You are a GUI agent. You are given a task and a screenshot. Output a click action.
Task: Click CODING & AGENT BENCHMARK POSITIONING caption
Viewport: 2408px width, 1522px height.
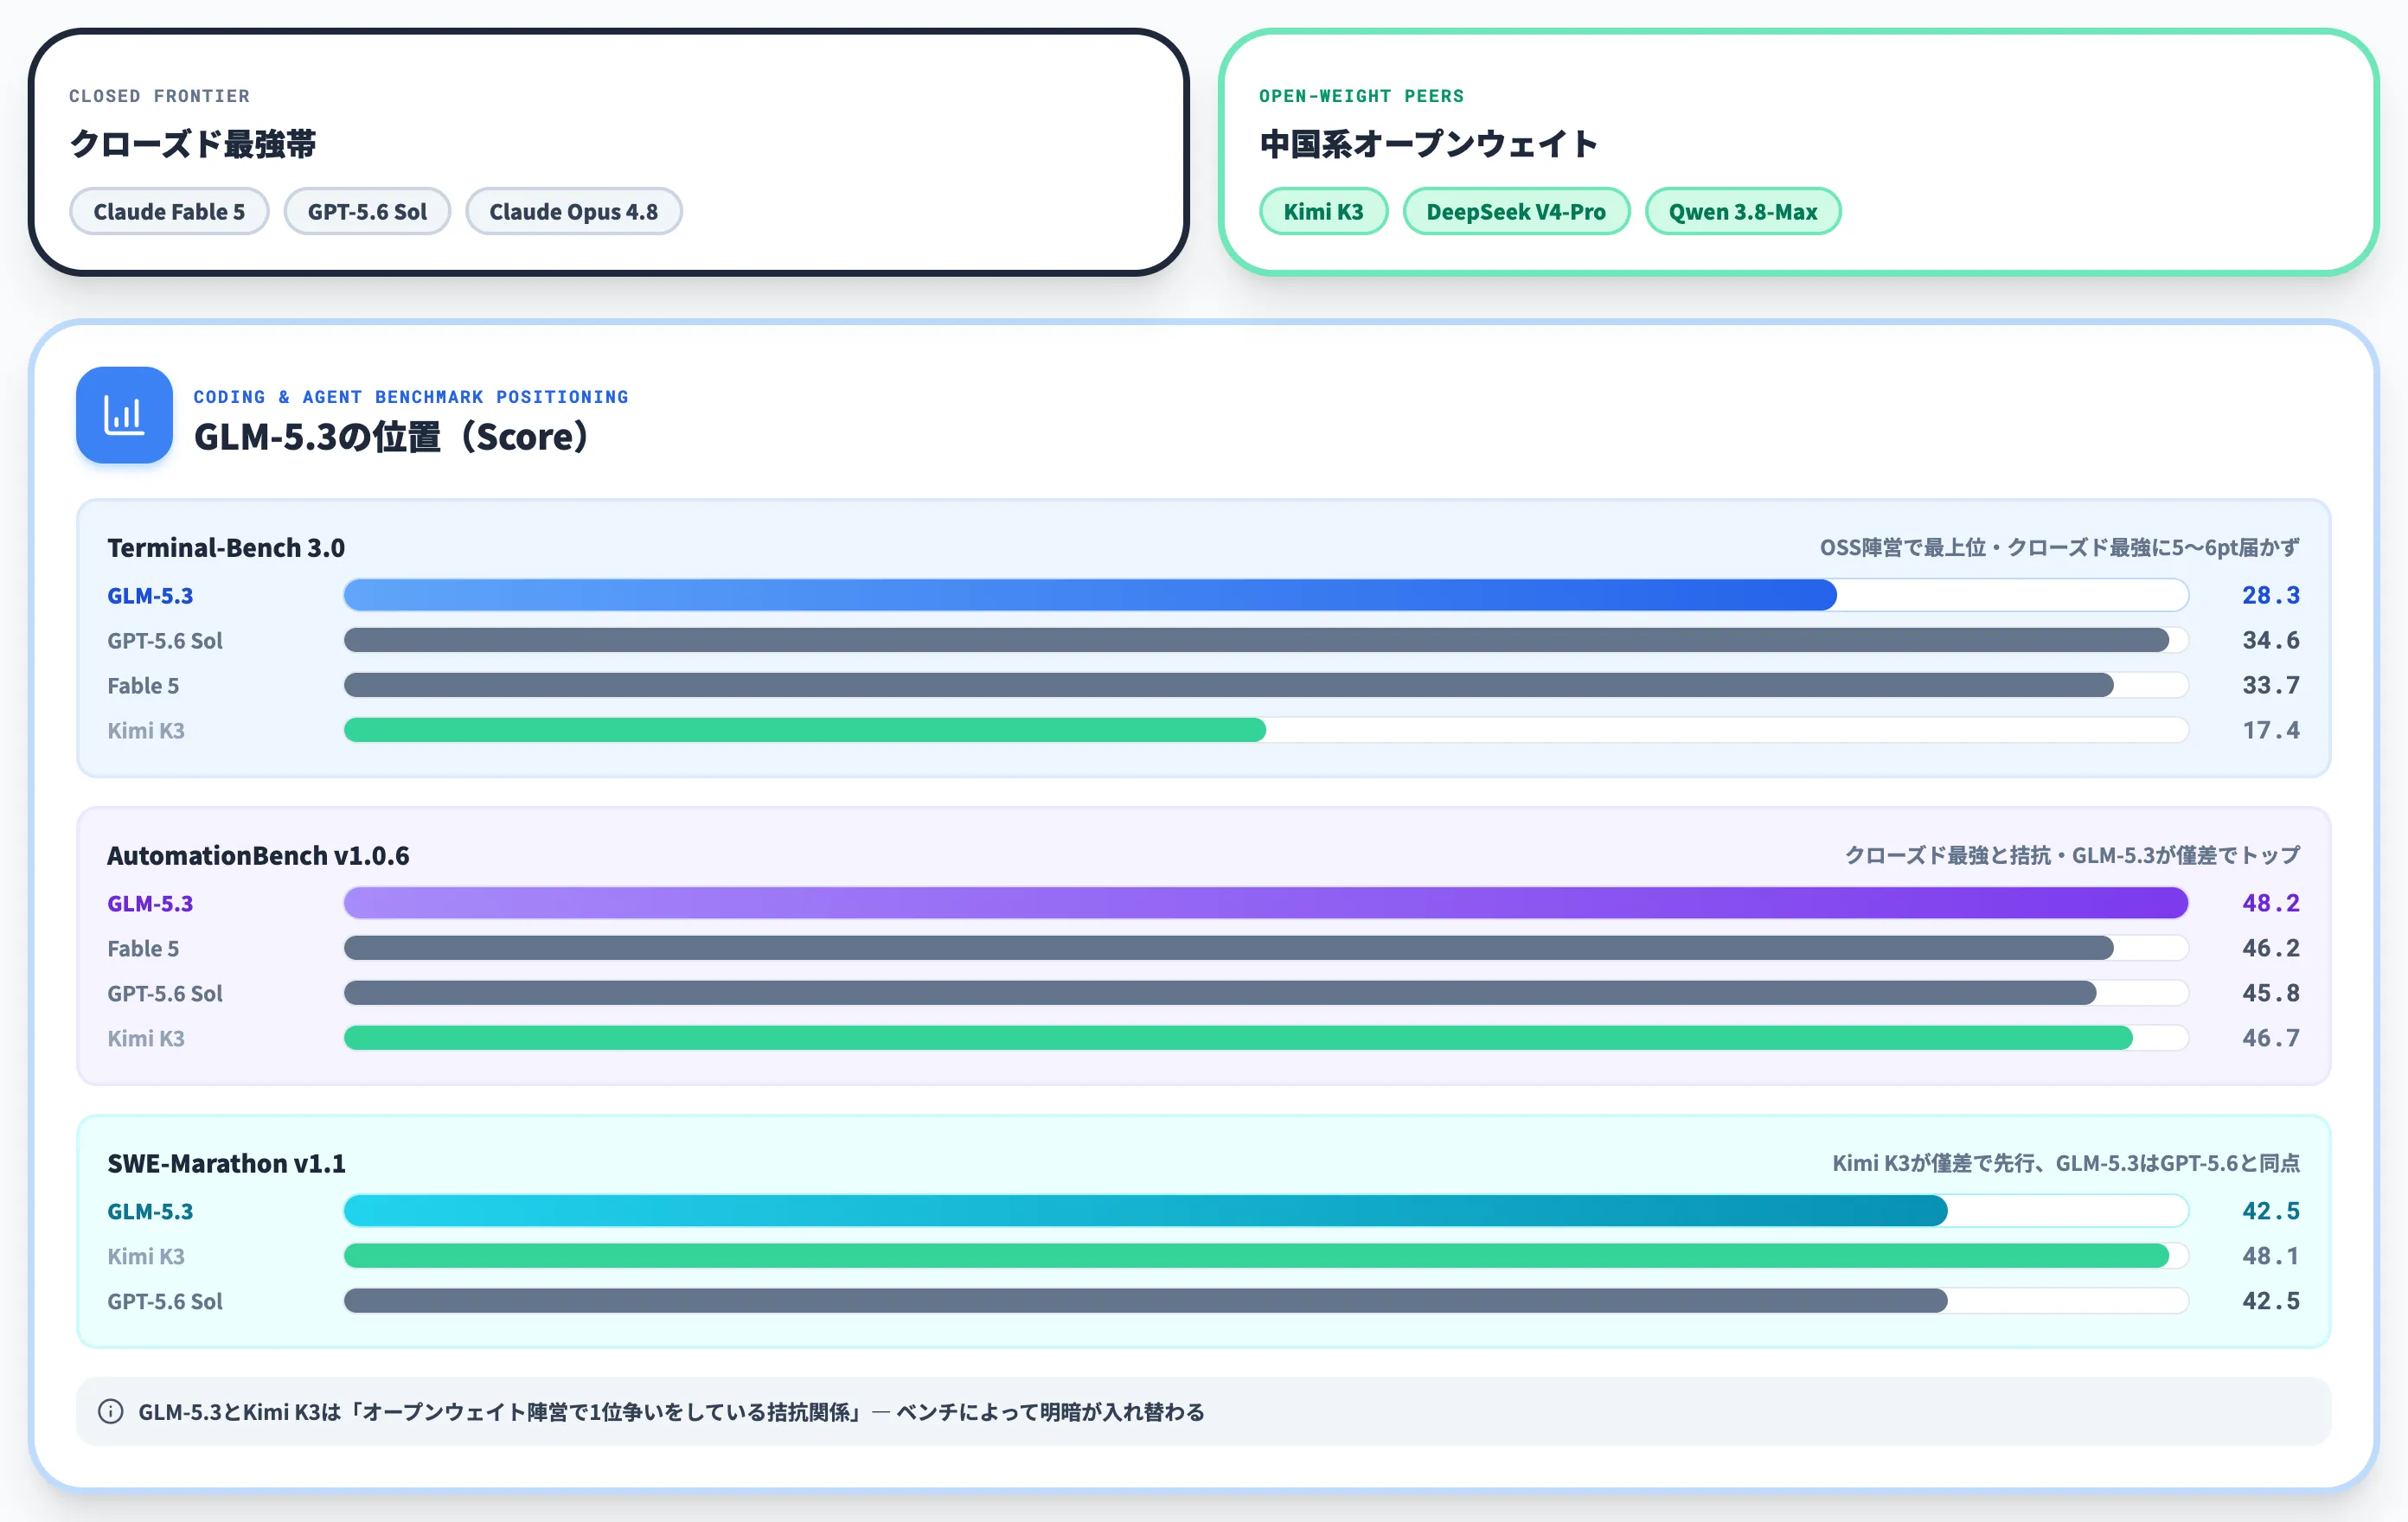point(411,397)
